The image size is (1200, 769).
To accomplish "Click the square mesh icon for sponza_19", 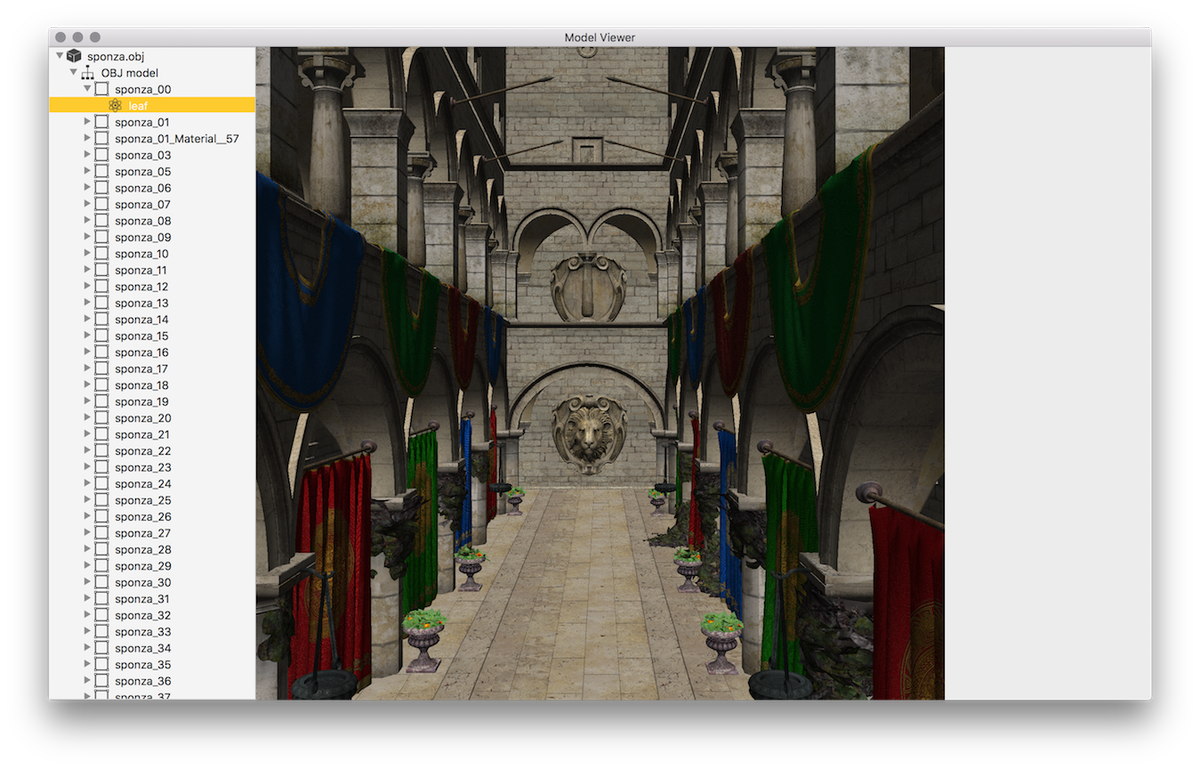I will [101, 401].
